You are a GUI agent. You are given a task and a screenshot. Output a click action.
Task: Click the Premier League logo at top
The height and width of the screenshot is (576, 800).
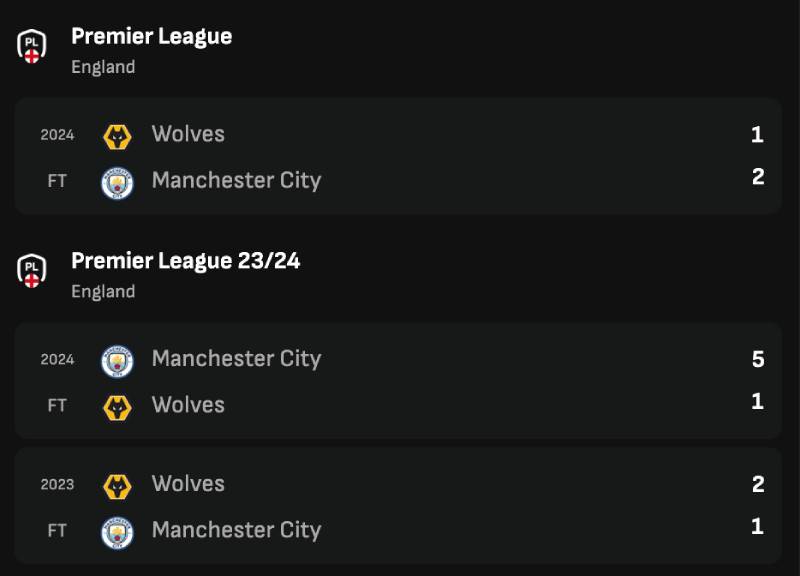coord(32,45)
